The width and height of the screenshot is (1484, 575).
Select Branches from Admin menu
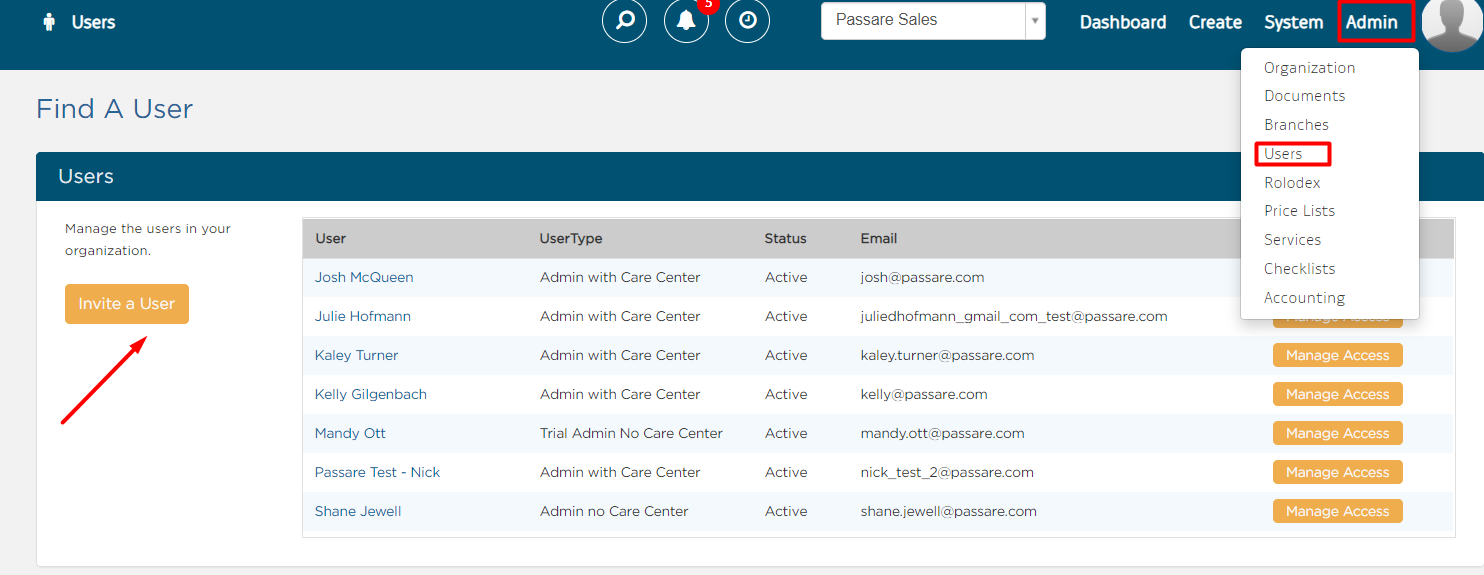(x=1296, y=125)
